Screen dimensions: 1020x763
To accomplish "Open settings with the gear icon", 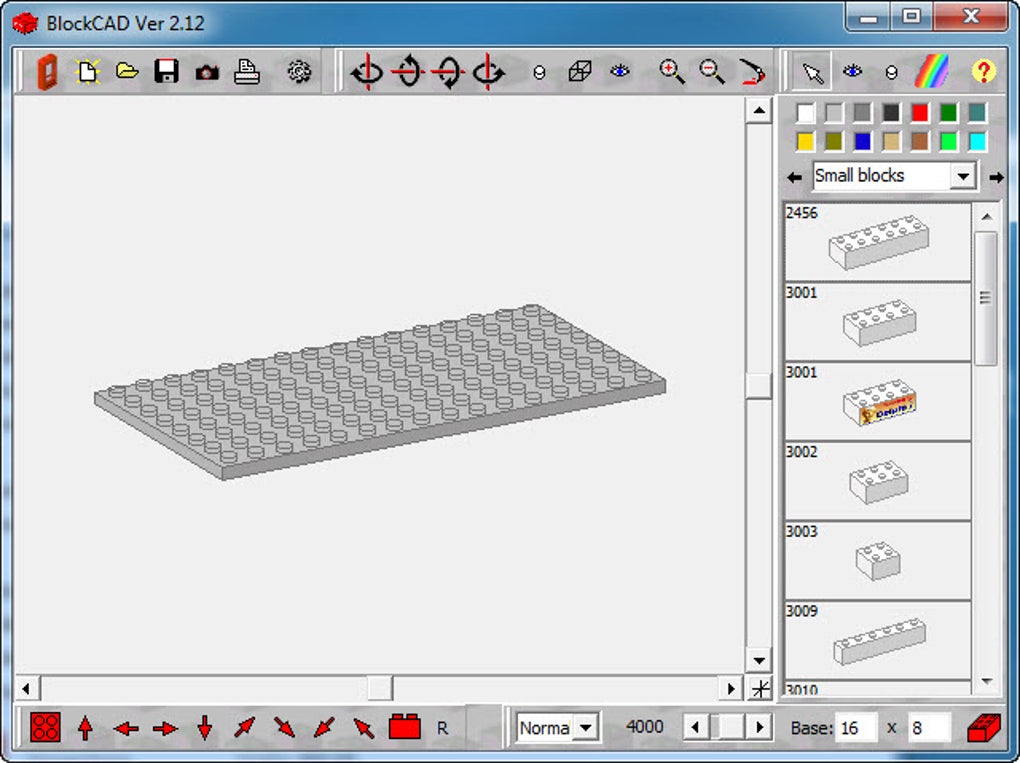I will [299, 72].
